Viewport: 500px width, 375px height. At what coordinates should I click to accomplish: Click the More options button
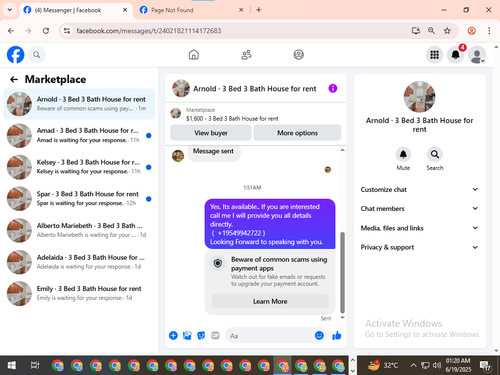pyautogui.click(x=297, y=133)
